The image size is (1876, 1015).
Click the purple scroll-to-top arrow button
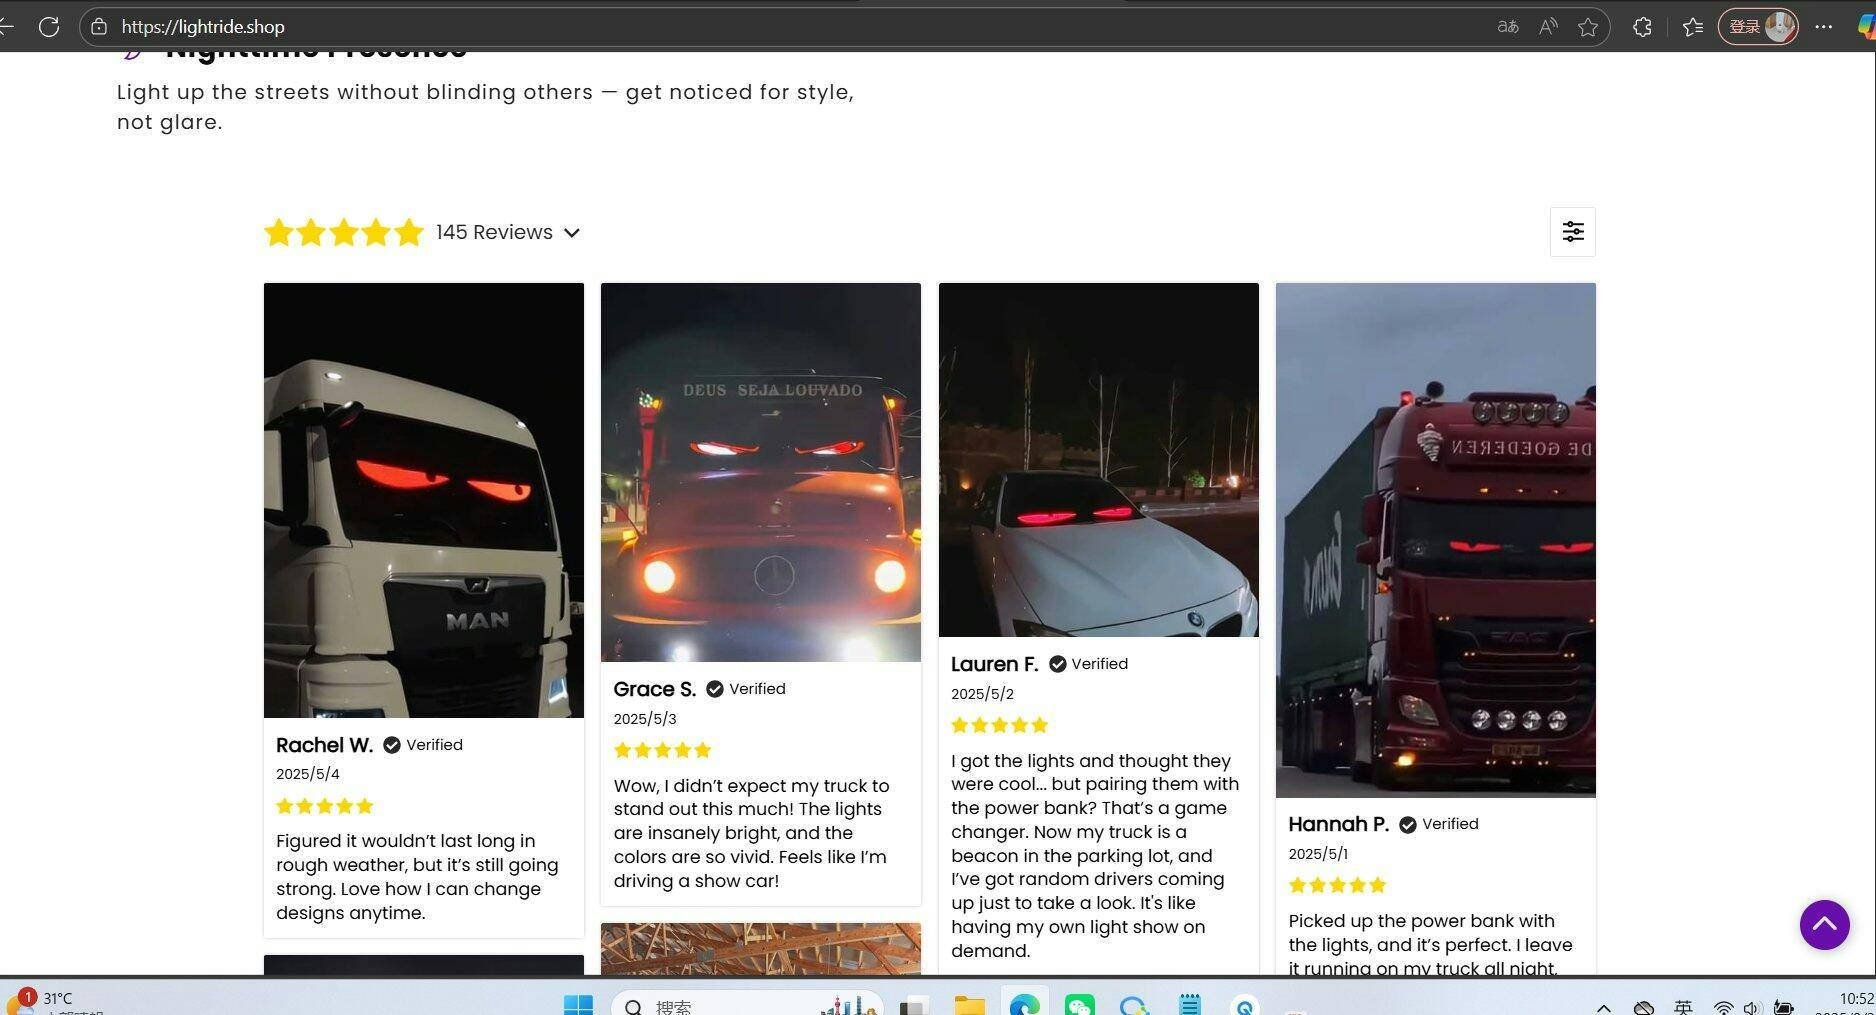1824,924
